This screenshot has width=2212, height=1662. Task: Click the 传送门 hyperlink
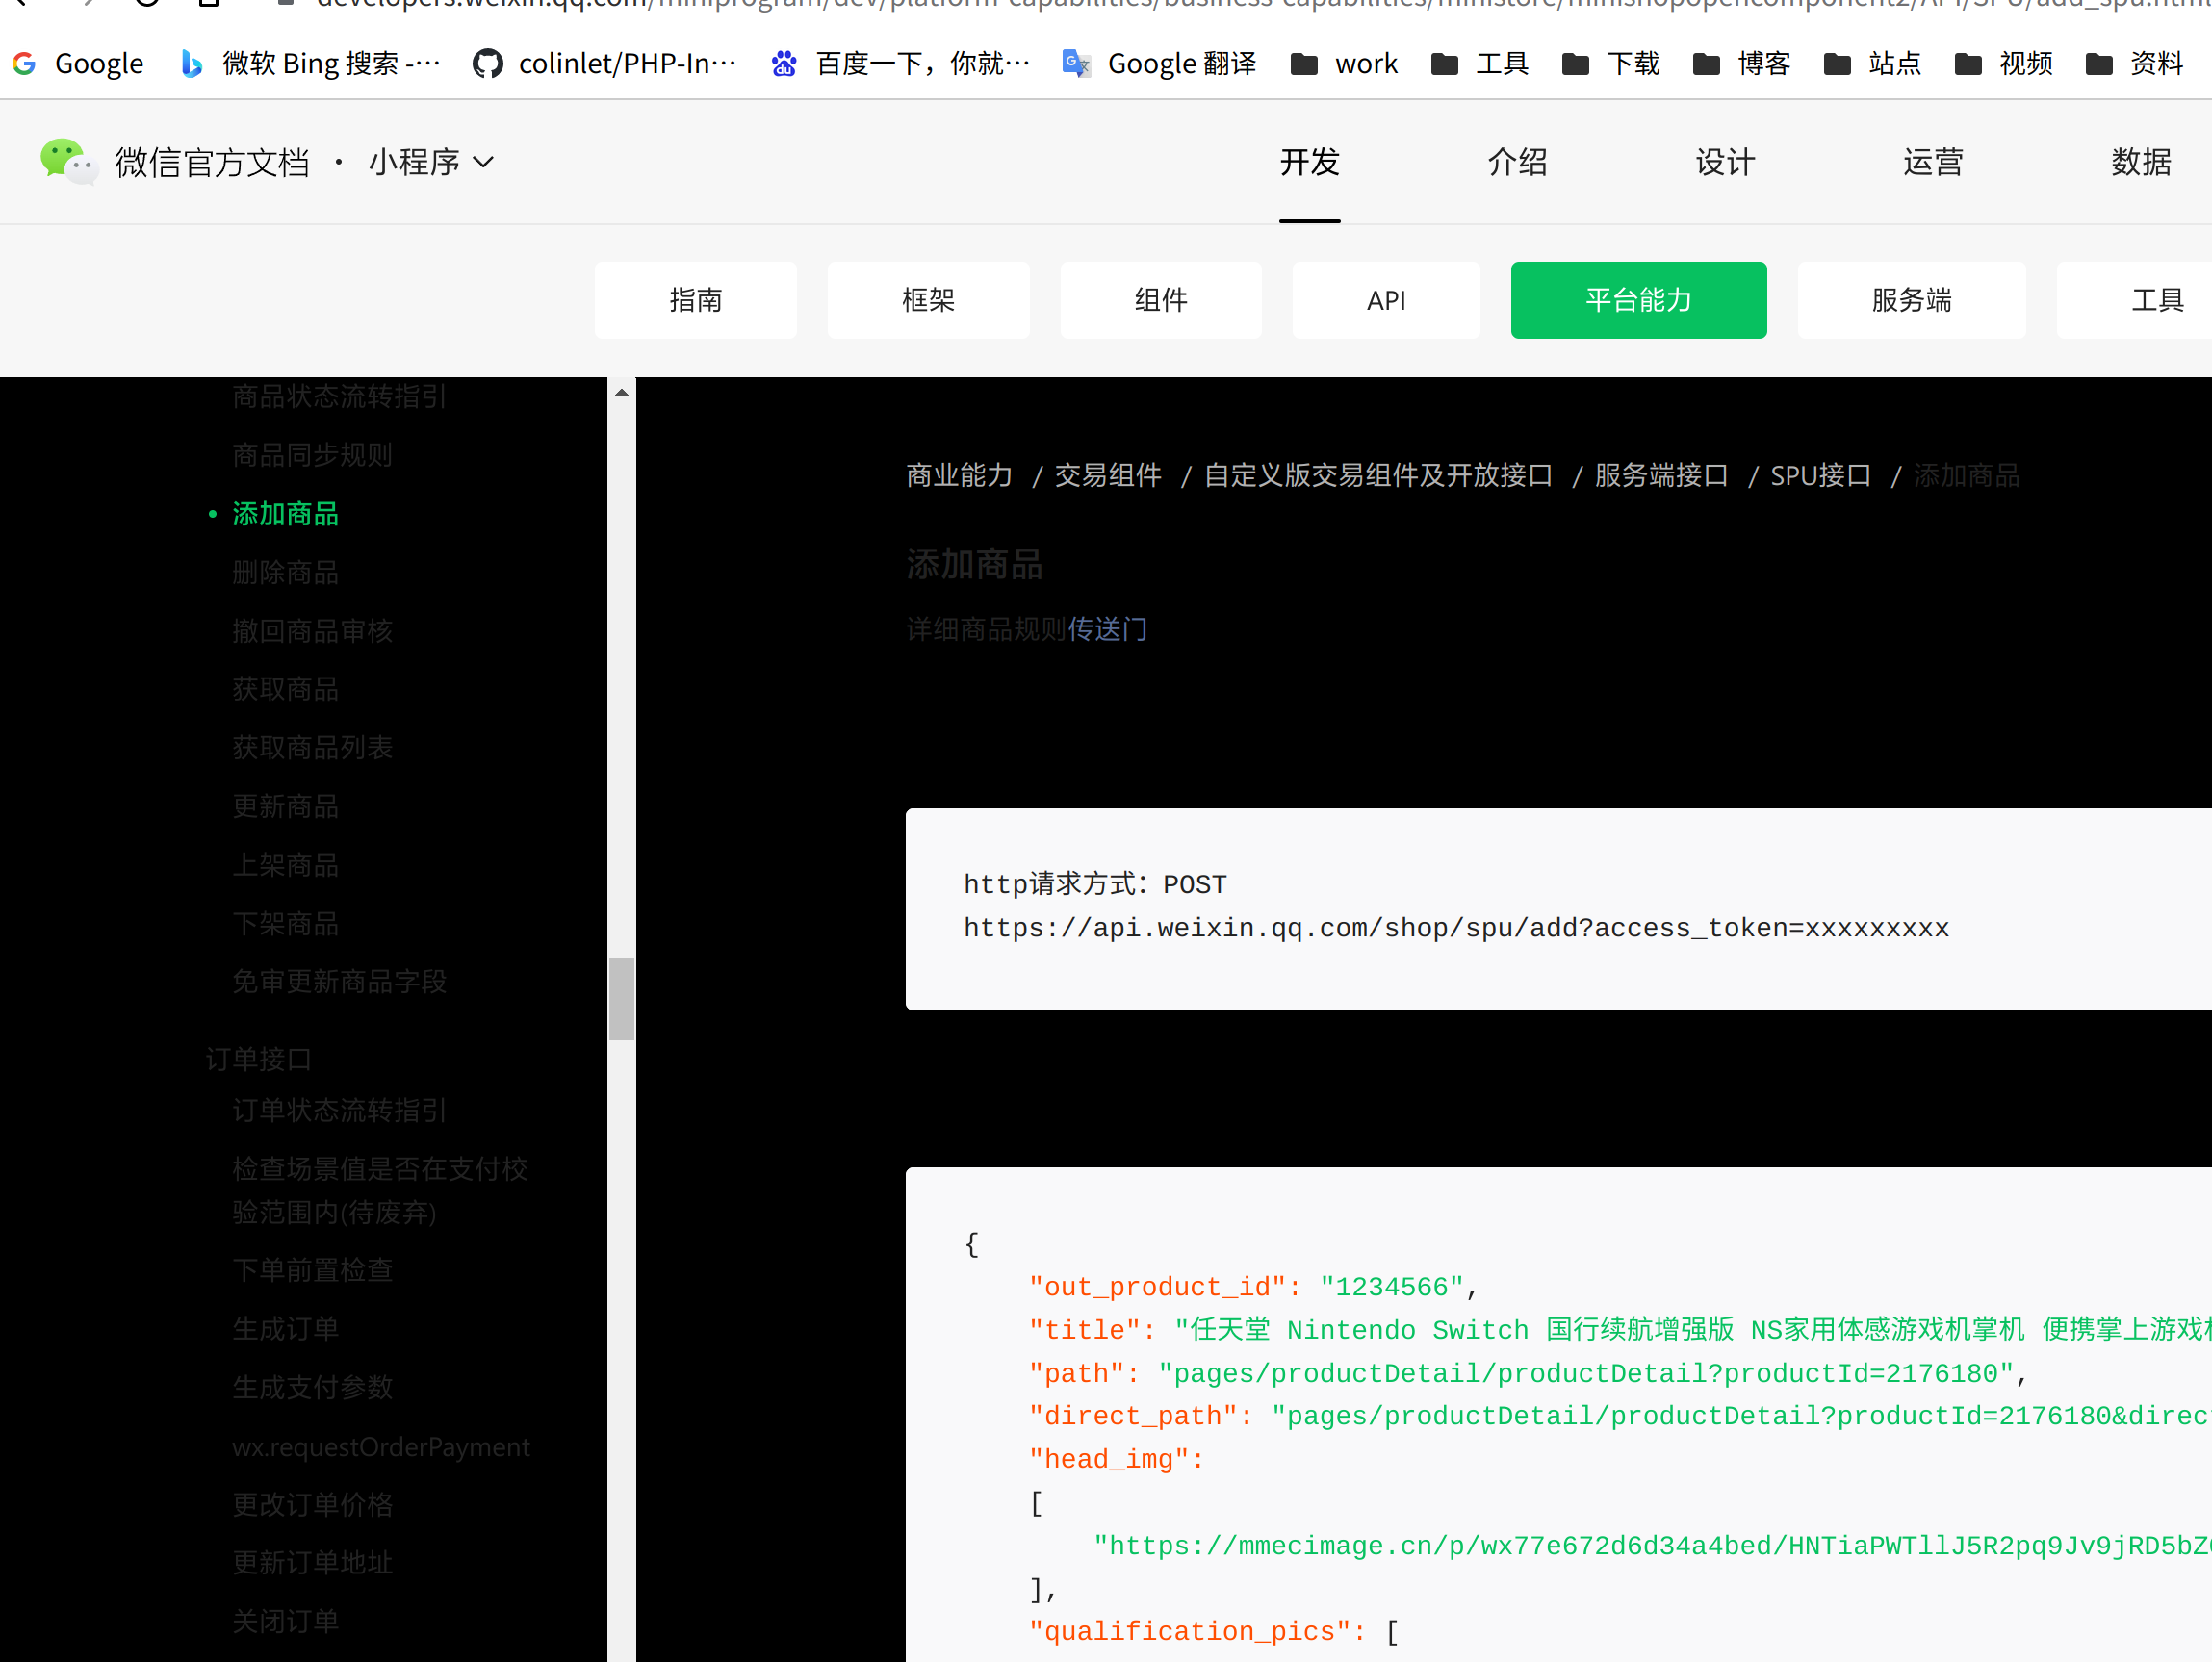click(x=1107, y=629)
